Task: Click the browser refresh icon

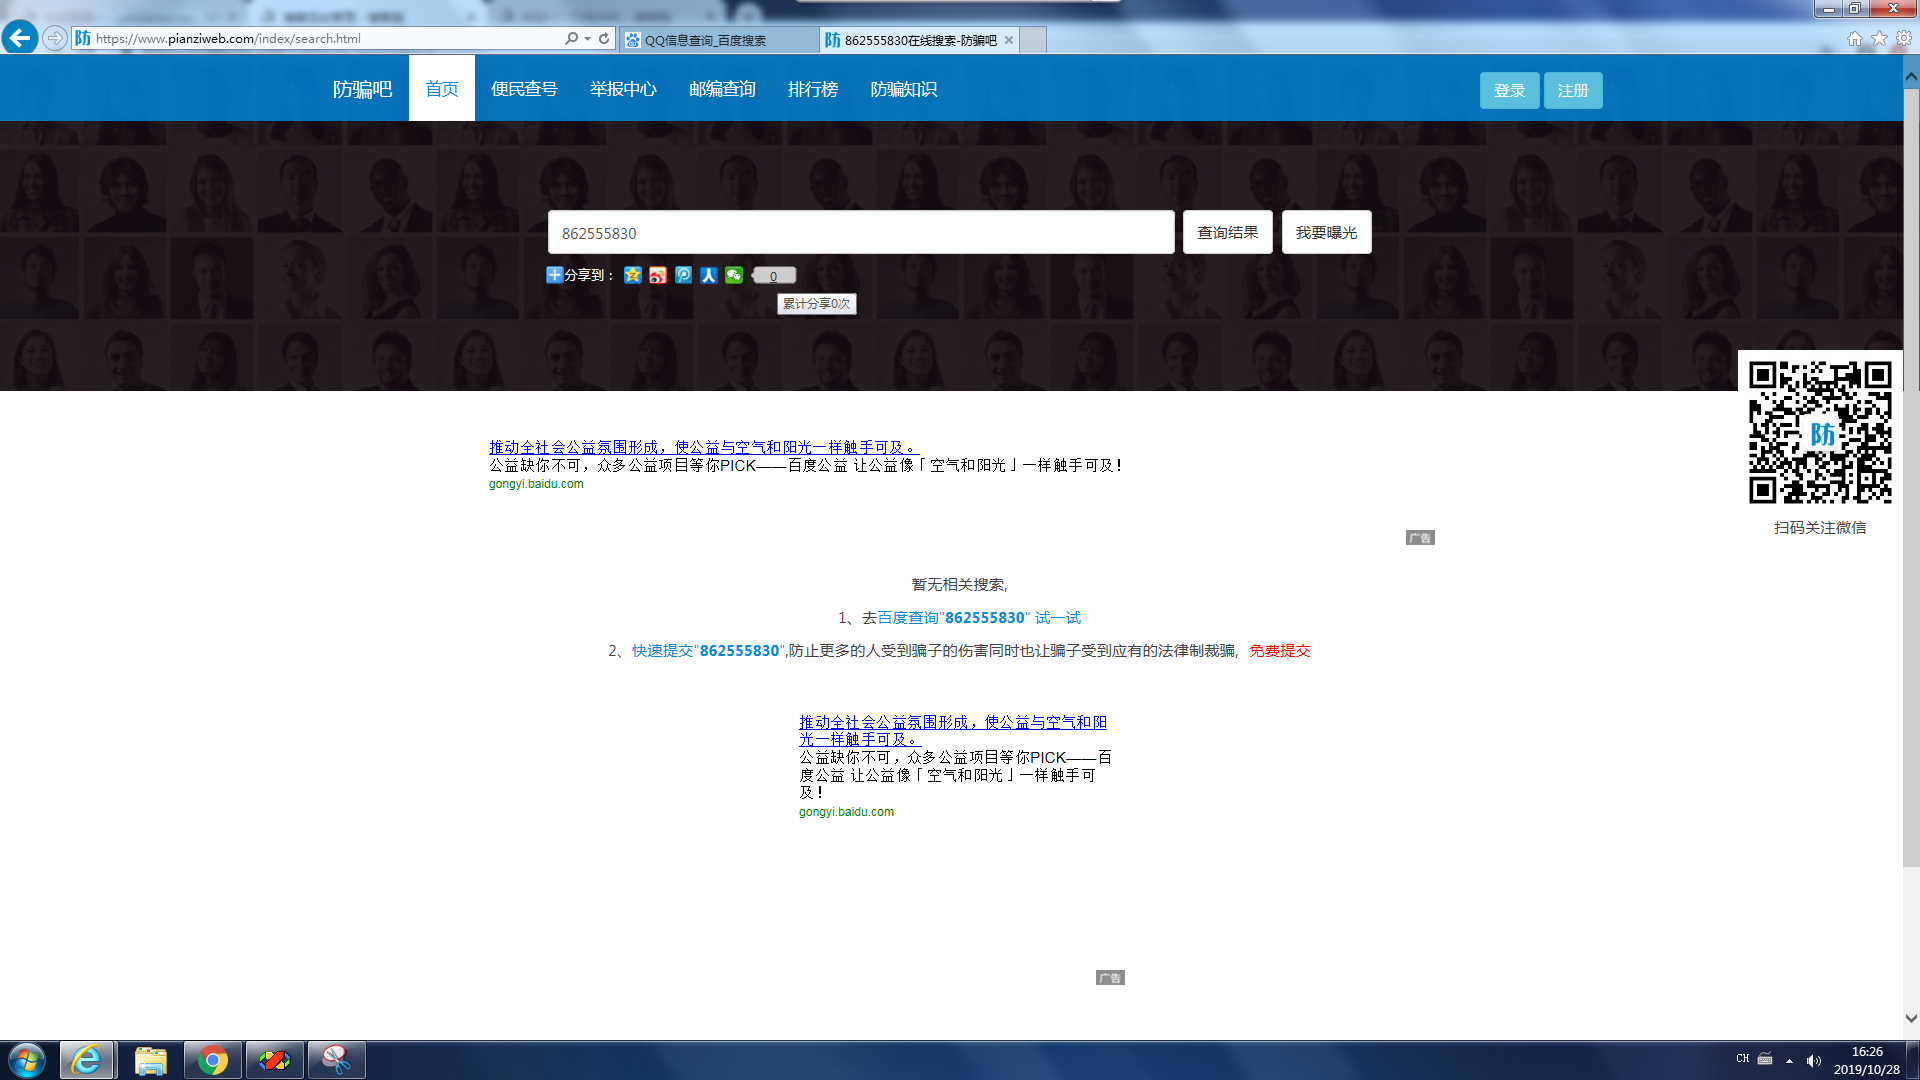Action: coord(604,39)
